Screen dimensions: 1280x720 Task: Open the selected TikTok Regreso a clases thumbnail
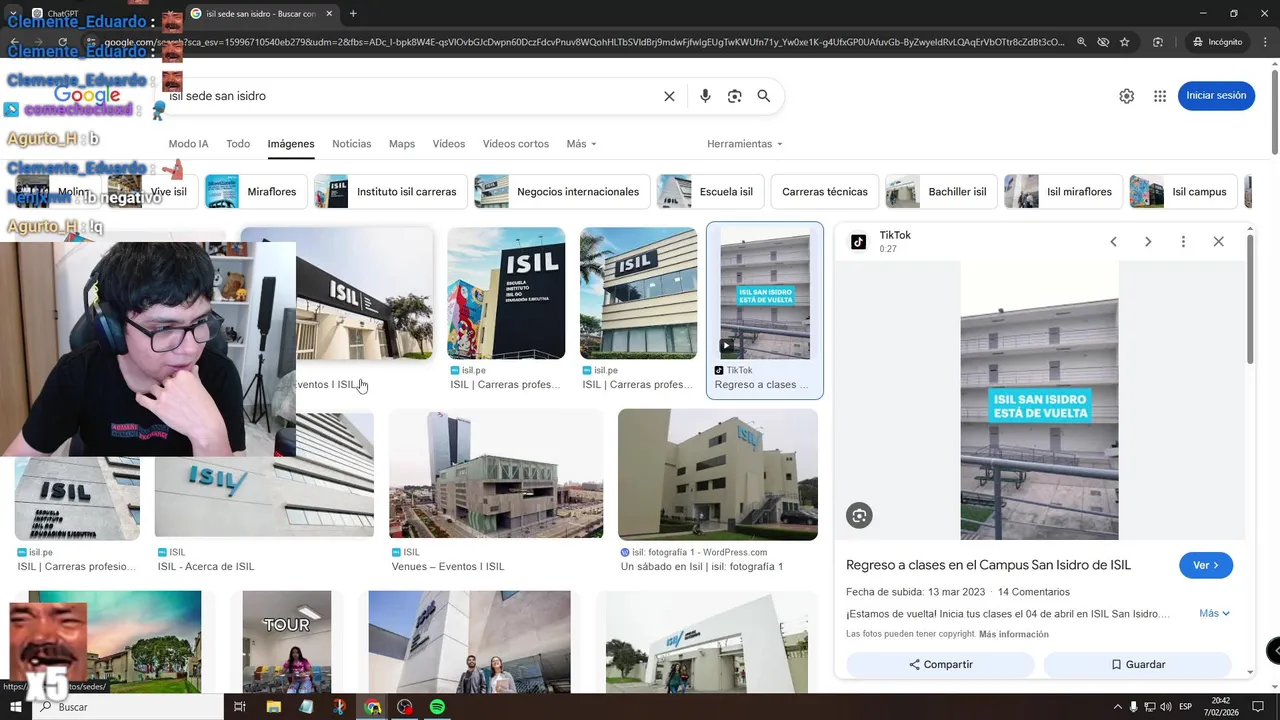point(765,293)
